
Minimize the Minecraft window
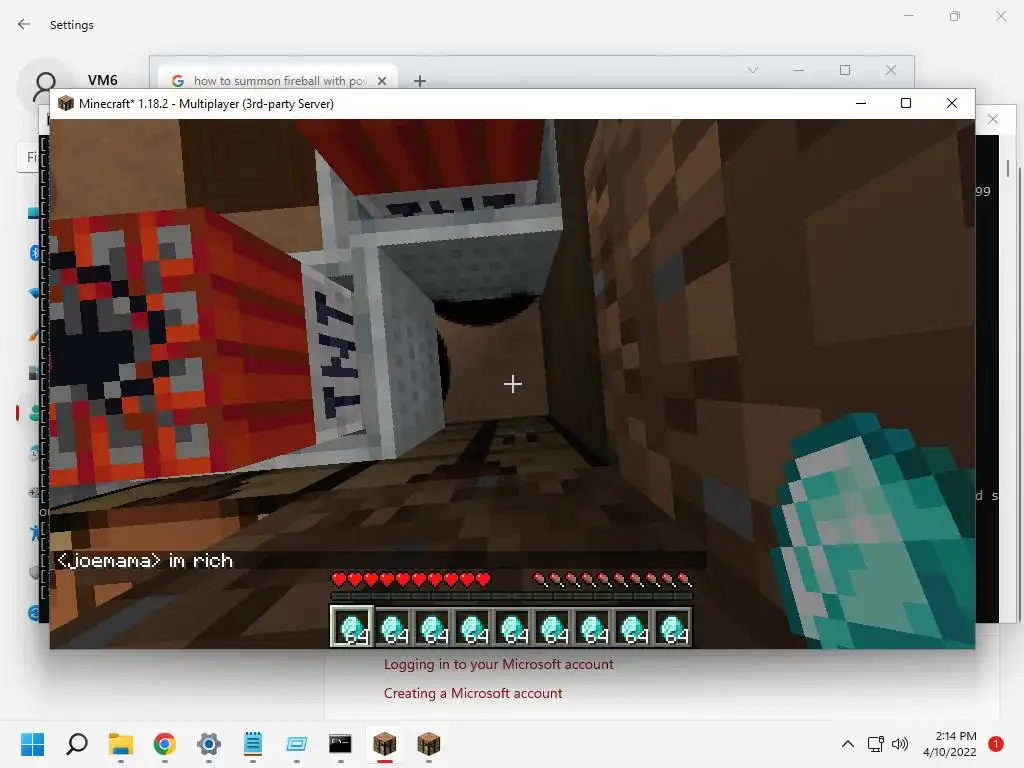click(861, 103)
